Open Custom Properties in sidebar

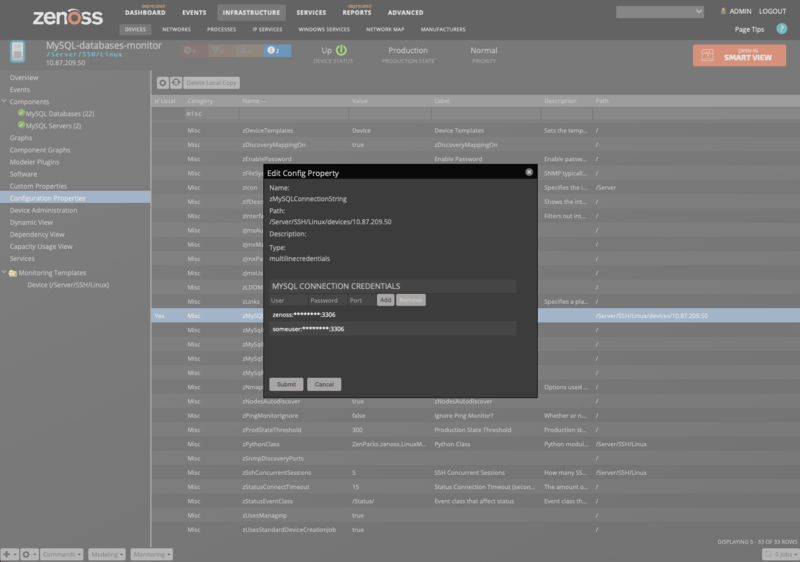38,186
